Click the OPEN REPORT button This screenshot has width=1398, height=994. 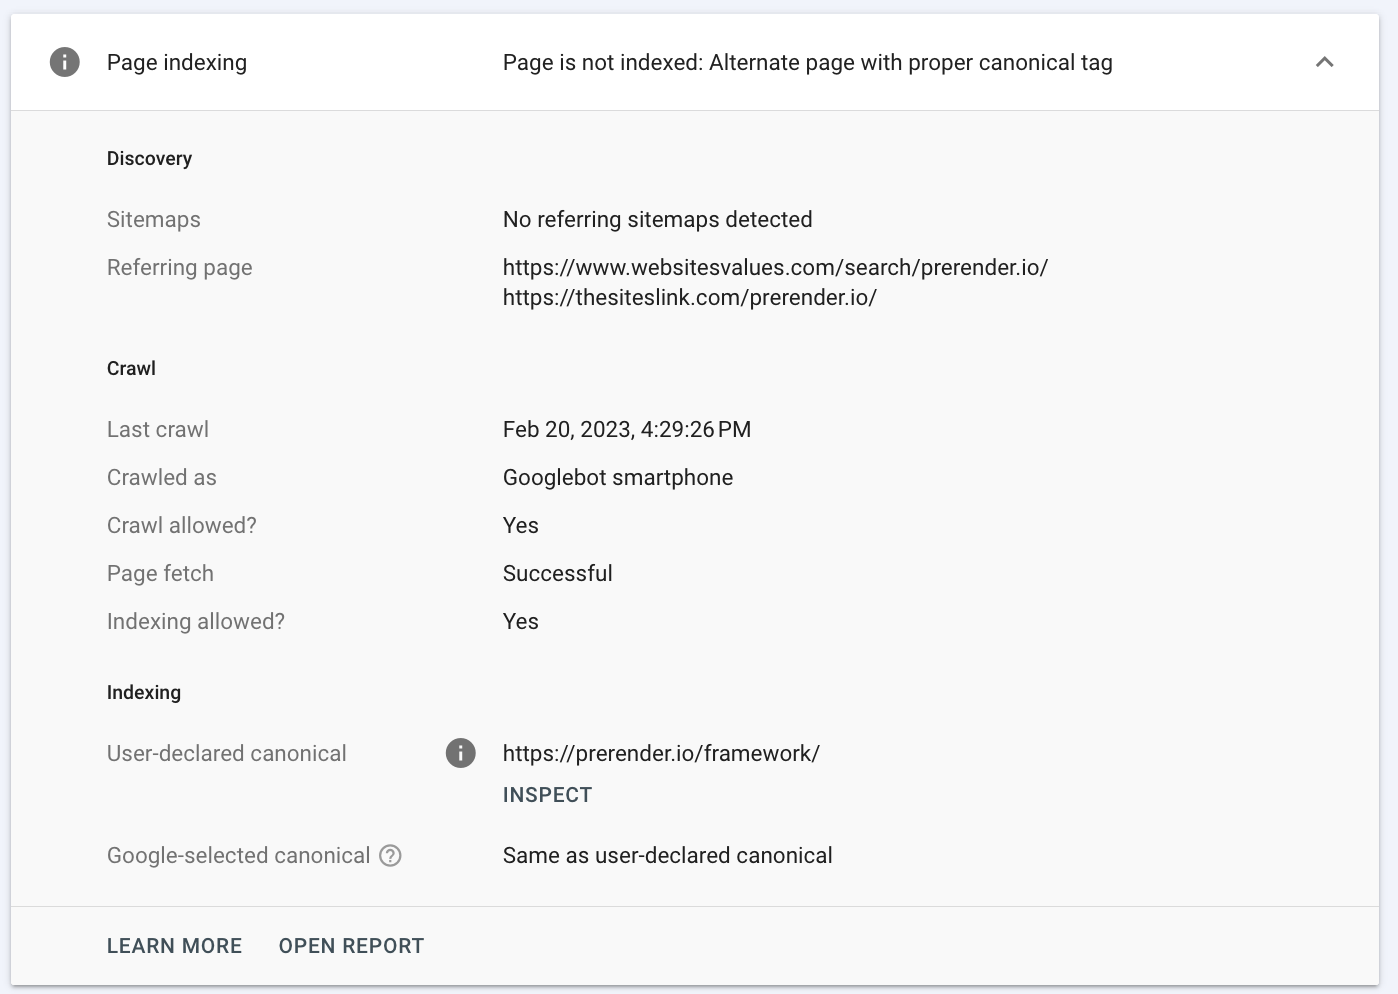tap(351, 946)
